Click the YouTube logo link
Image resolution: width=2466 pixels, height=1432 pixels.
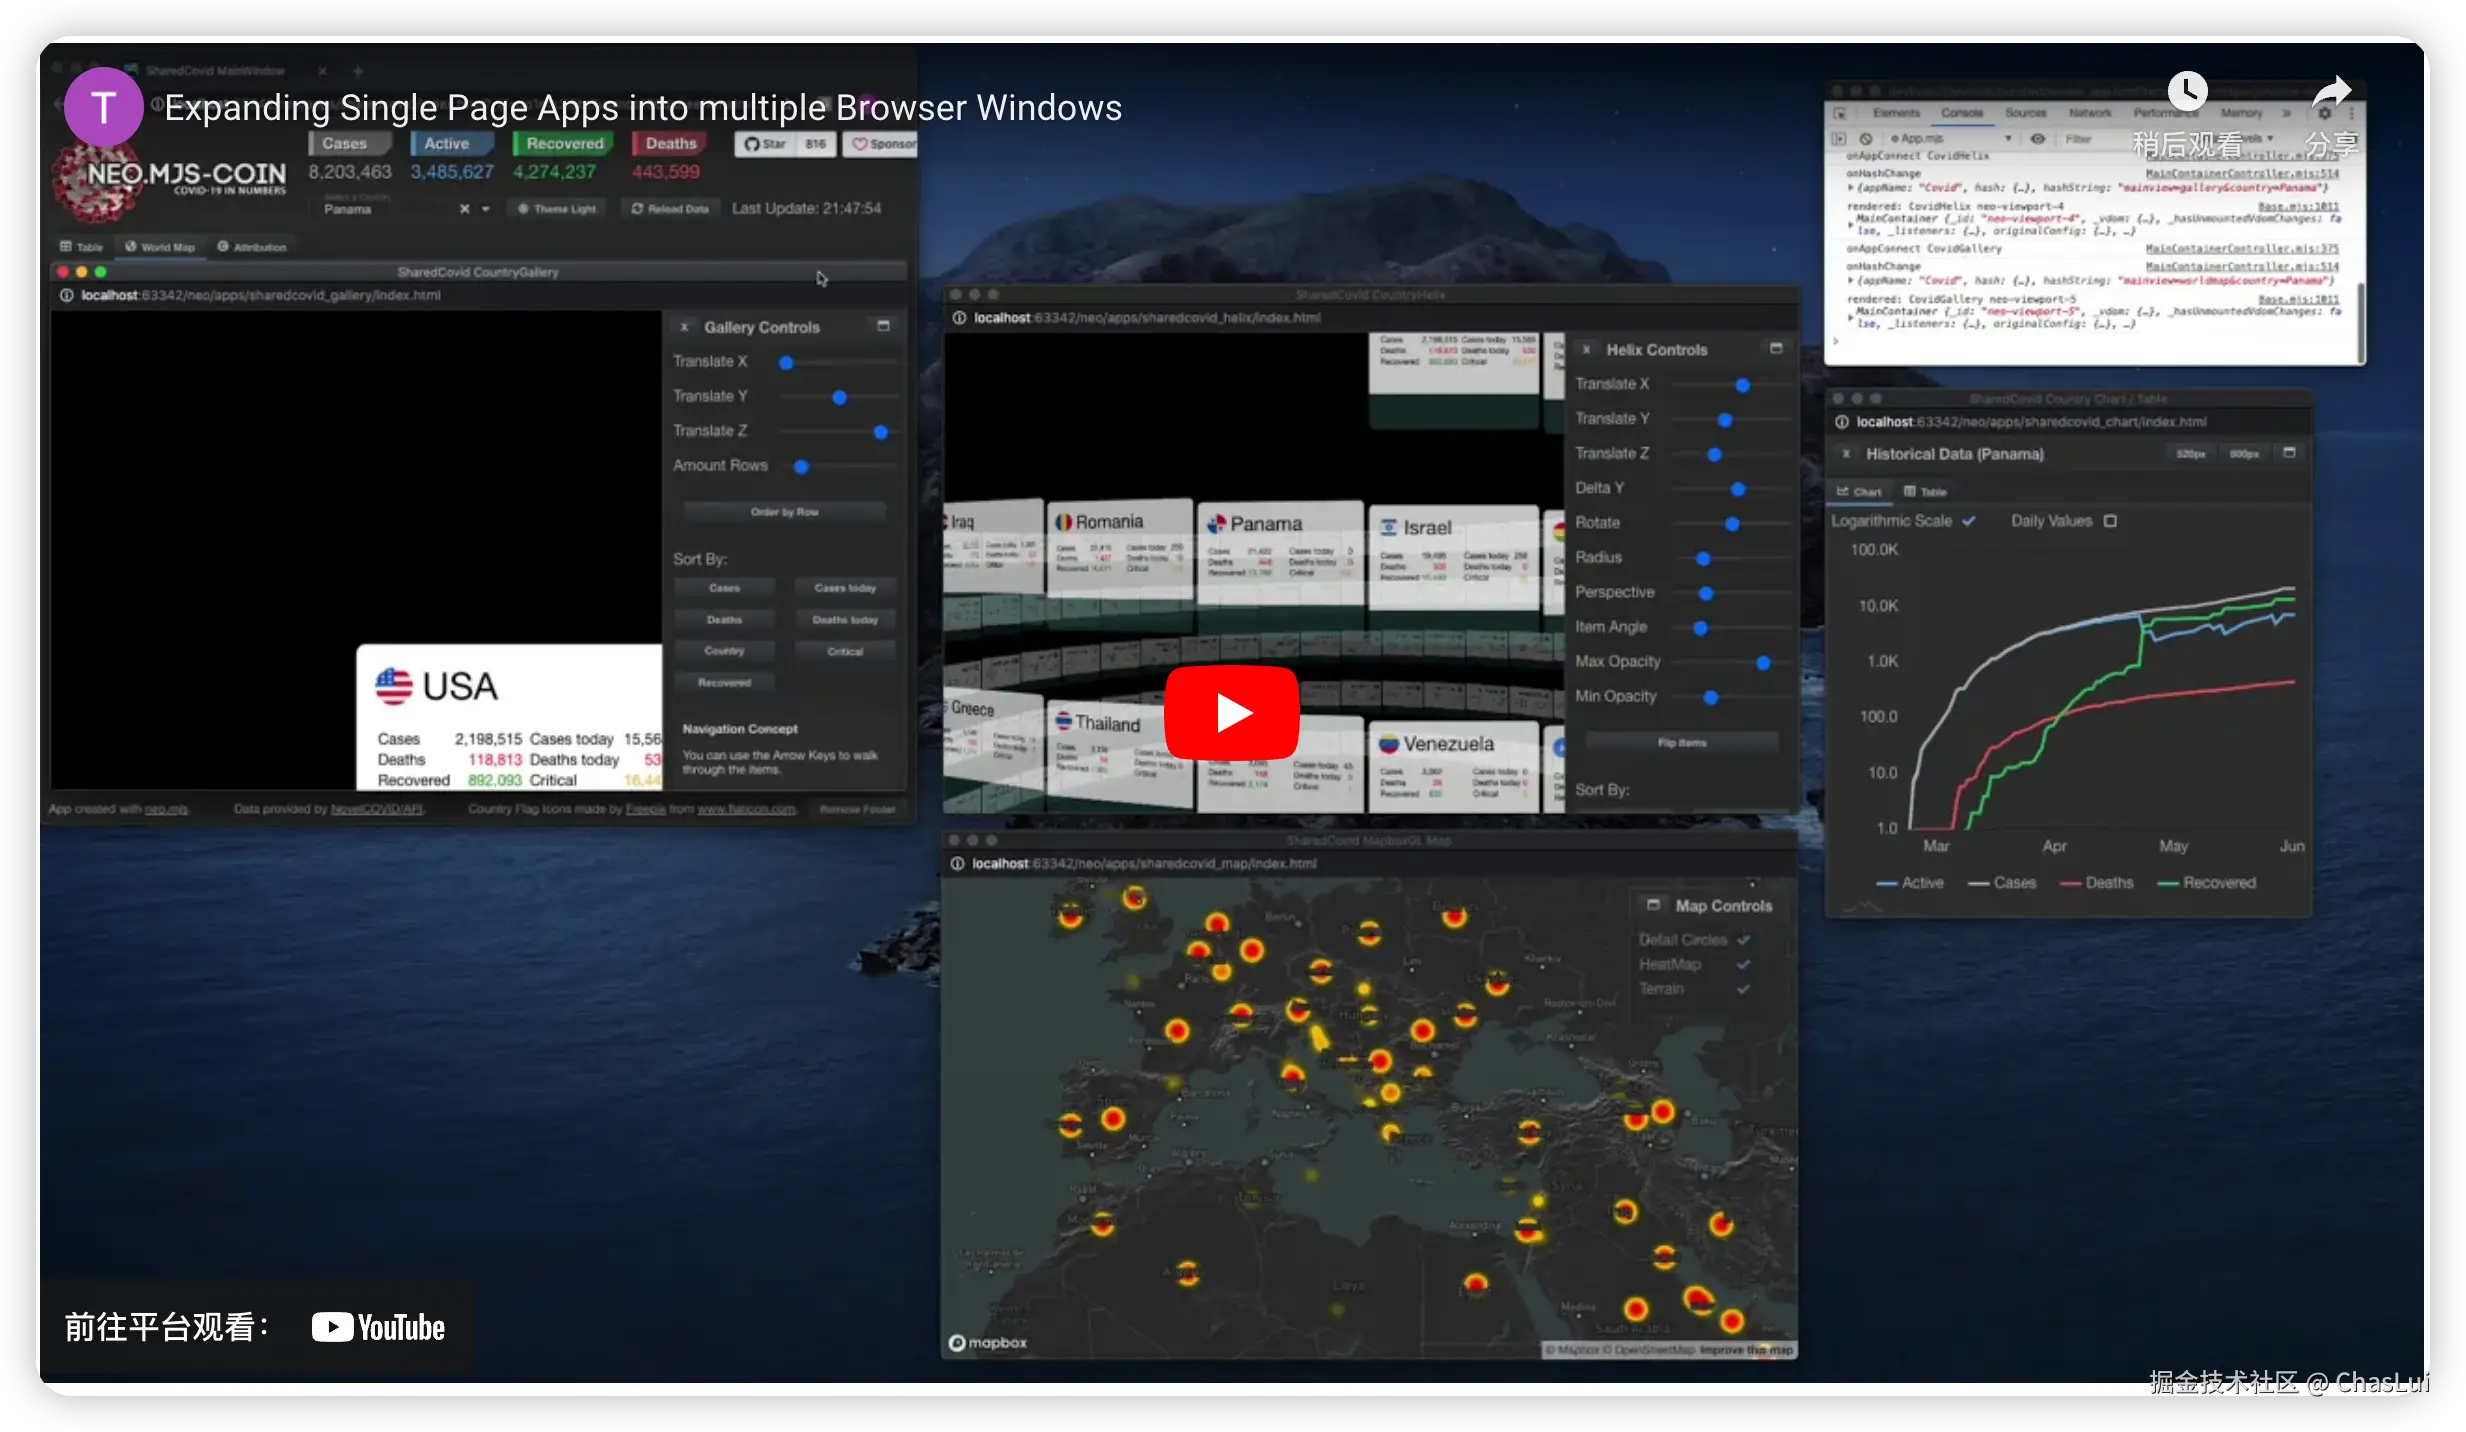(x=378, y=1327)
